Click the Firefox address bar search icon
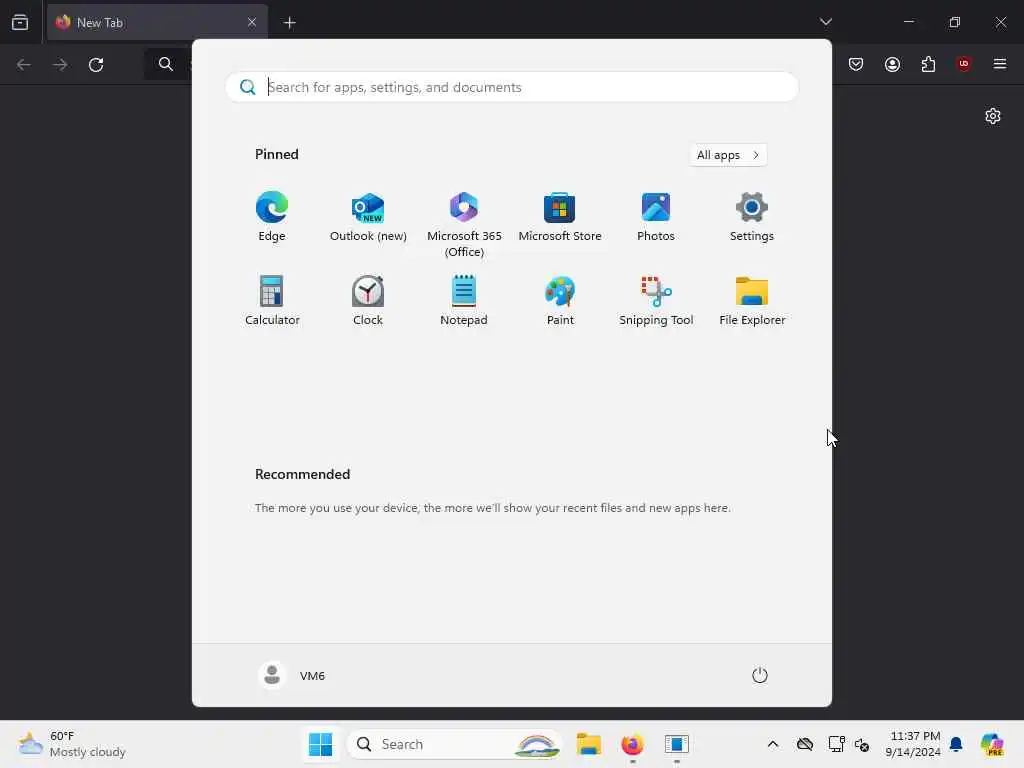This screenshot has width=1024, height=768. click(165, 64)
